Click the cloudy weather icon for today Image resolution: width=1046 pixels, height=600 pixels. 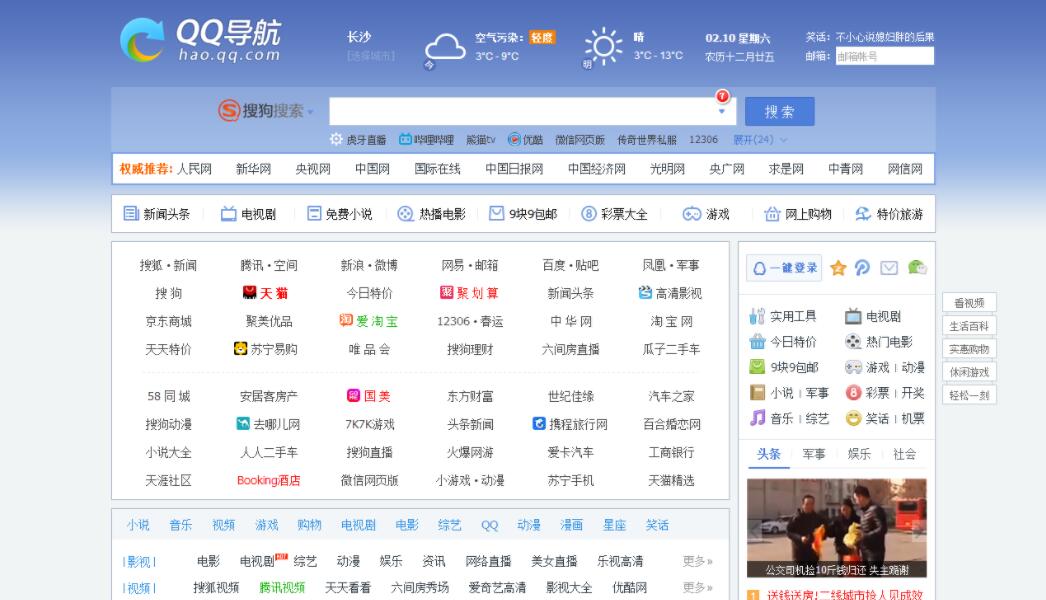click(x=445, y=49)
